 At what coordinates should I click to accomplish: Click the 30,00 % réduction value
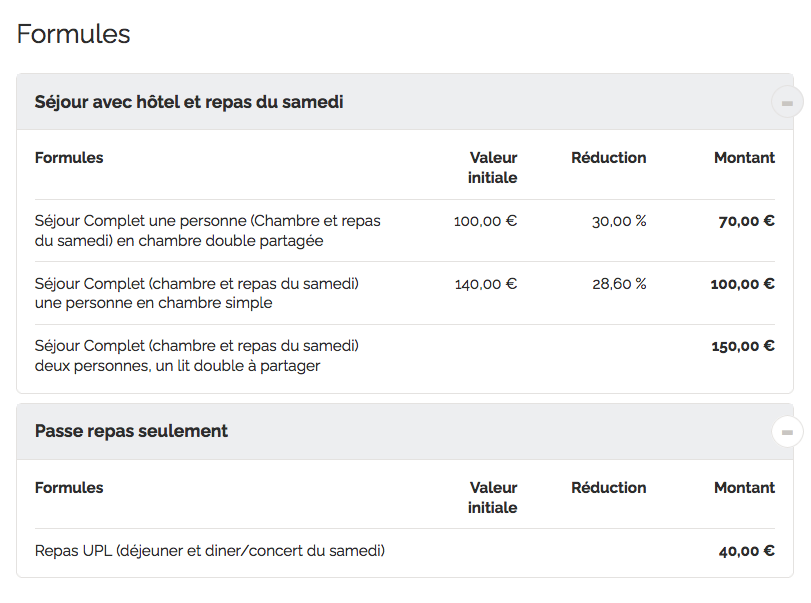[x=619, y=221]
